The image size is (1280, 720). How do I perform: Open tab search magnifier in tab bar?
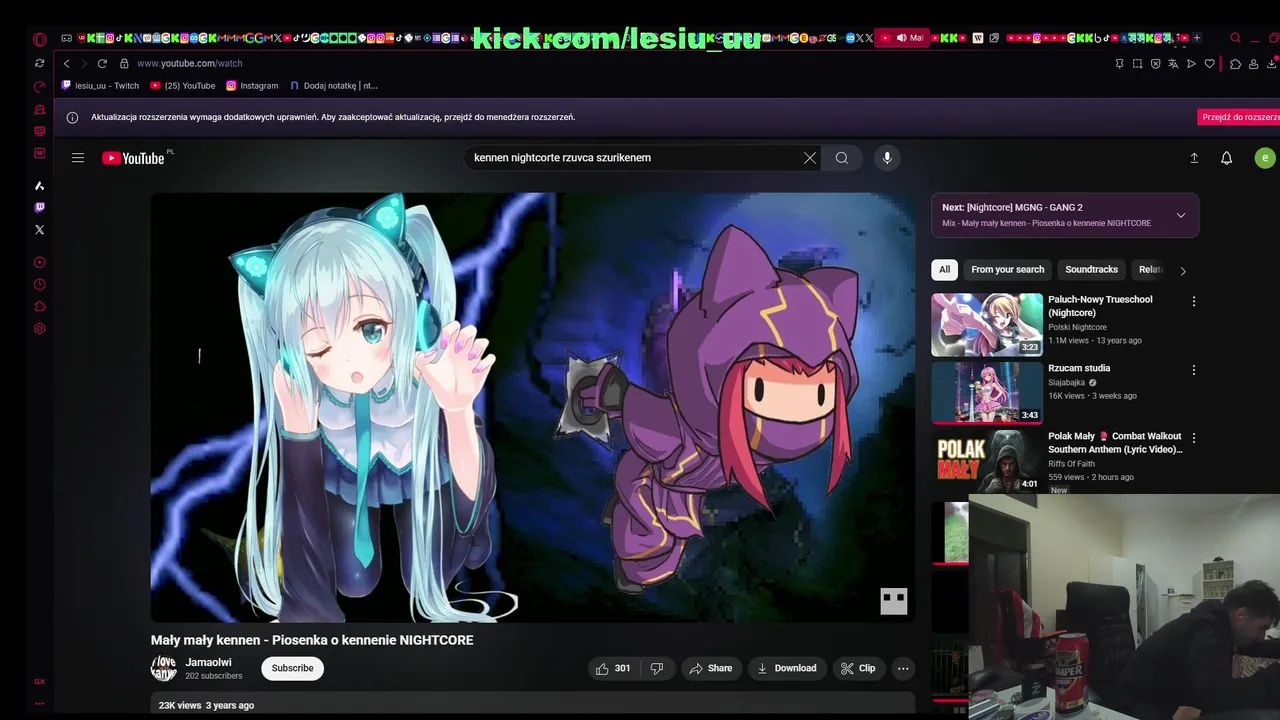click(1236, 38)
